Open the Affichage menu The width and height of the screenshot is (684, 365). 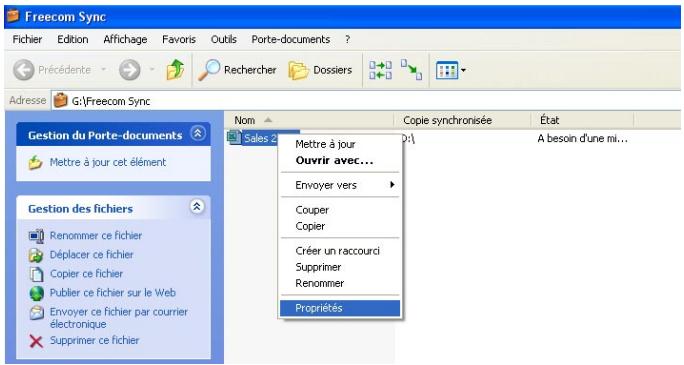pos(125,39)
